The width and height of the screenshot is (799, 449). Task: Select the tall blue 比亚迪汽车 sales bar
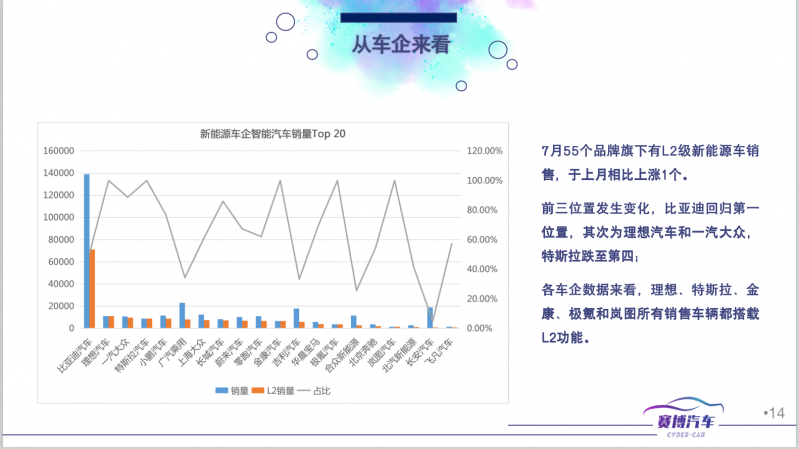(87, 251)
